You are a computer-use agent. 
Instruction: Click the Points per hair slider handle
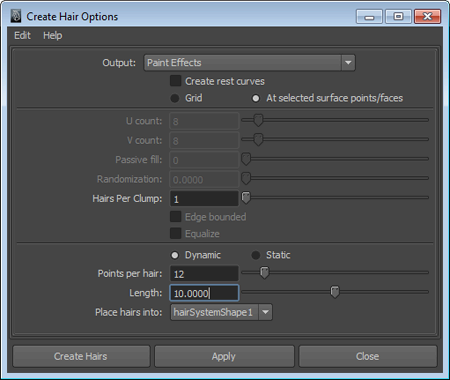pyautogui.click(x=264, y=272)
